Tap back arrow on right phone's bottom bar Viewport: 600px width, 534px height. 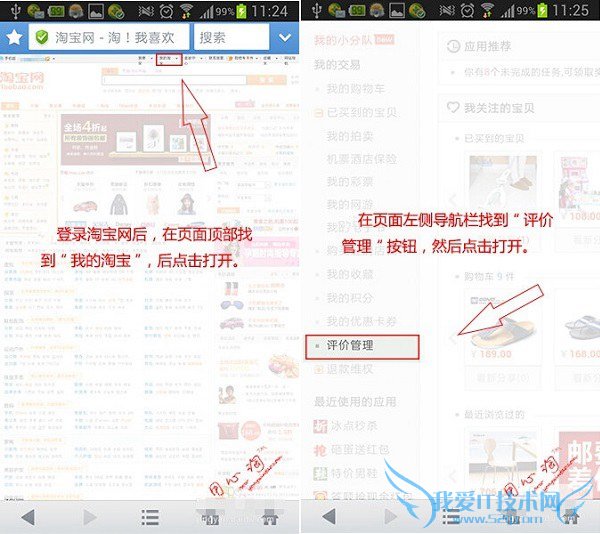(x=329, y=517)
